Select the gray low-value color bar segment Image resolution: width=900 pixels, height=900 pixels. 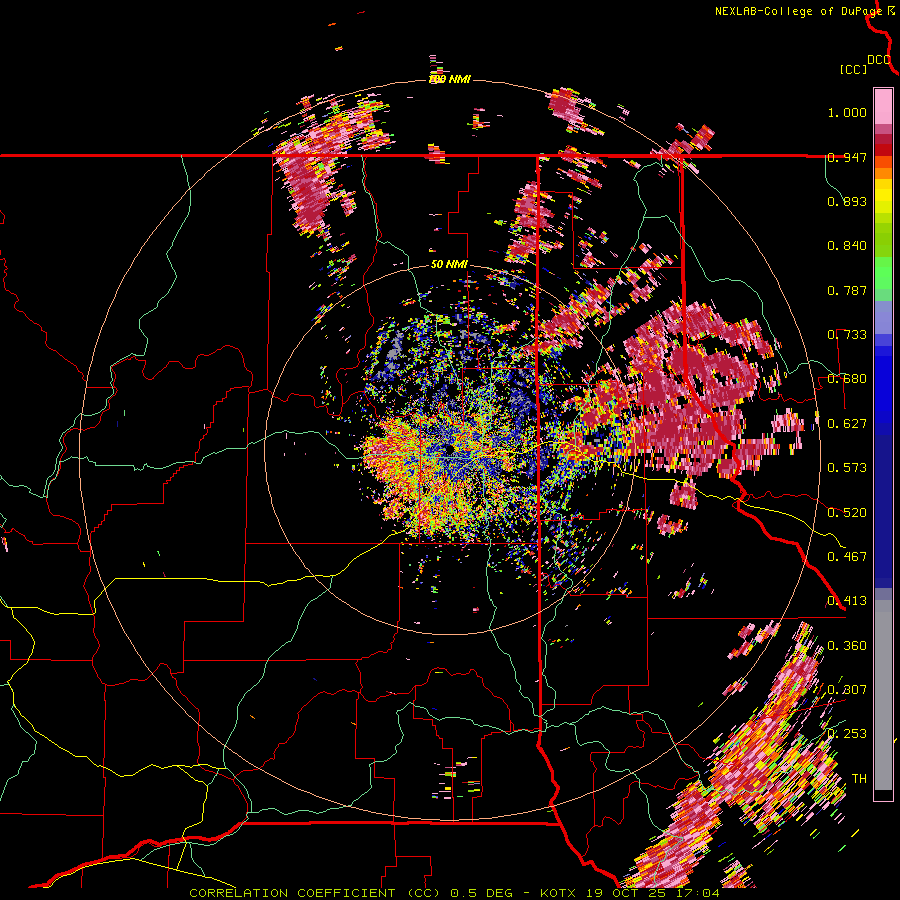pyautogui.click(x=883, y=695)
